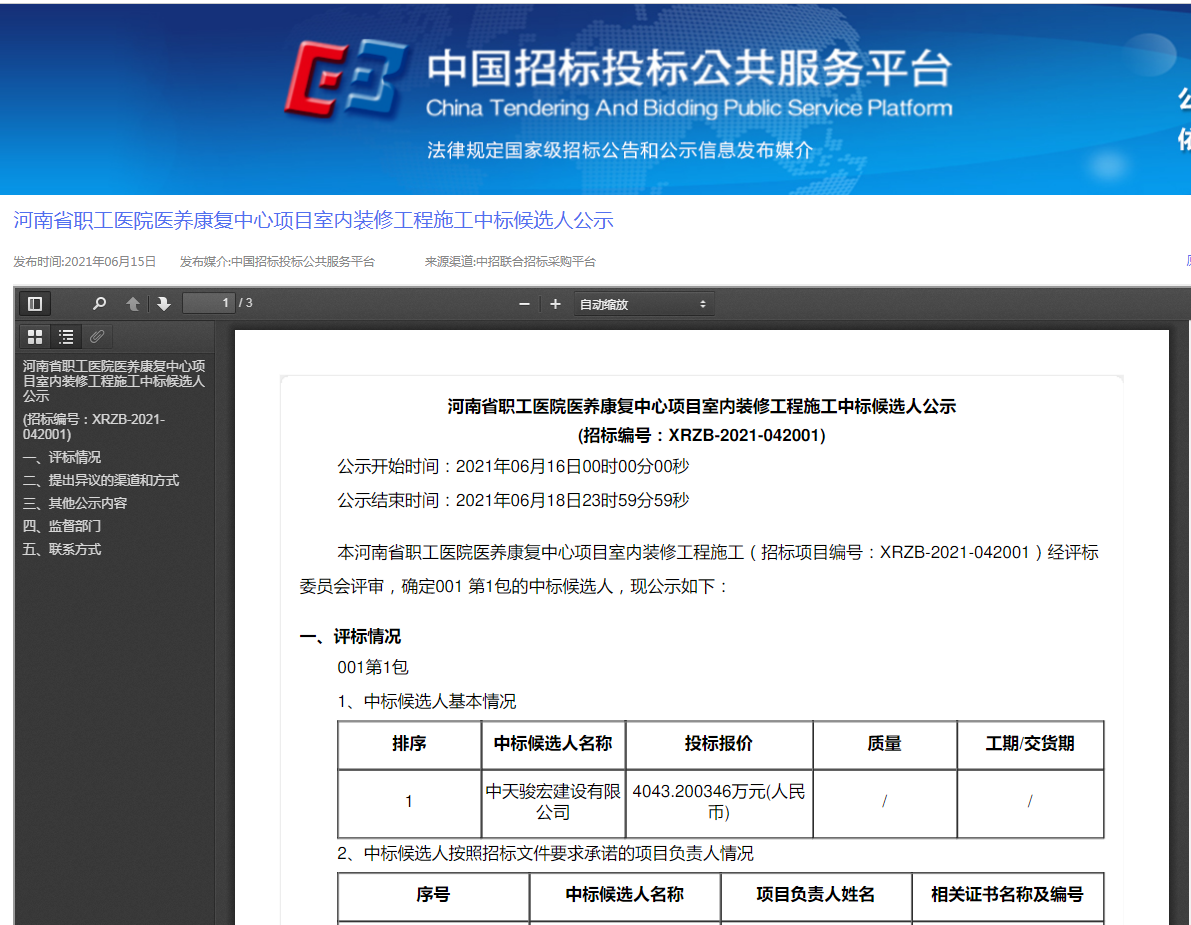Click 发布媒介:中国招标投标公共服务平台 text
The image size is (1191, 925).
277,261
